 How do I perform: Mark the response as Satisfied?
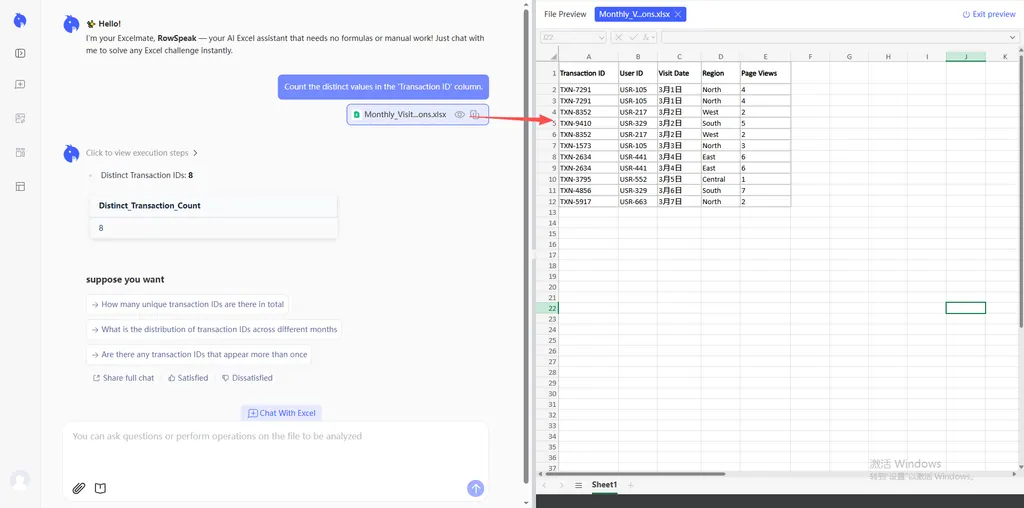tap(188, 378)
